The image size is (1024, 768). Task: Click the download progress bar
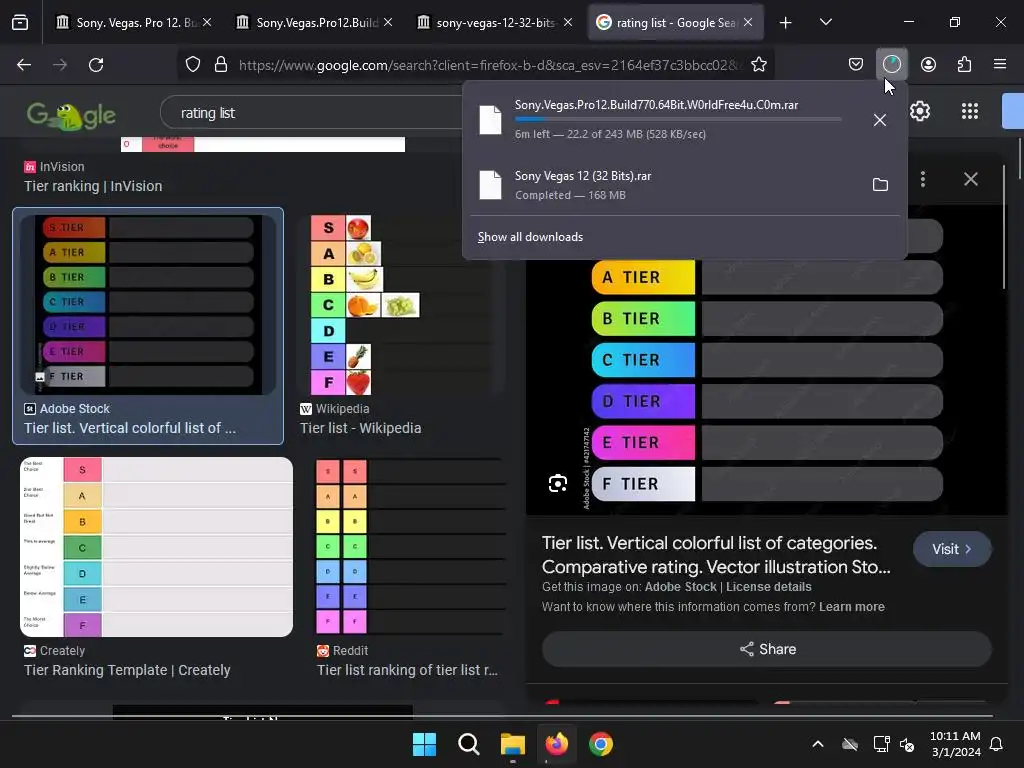678,119
